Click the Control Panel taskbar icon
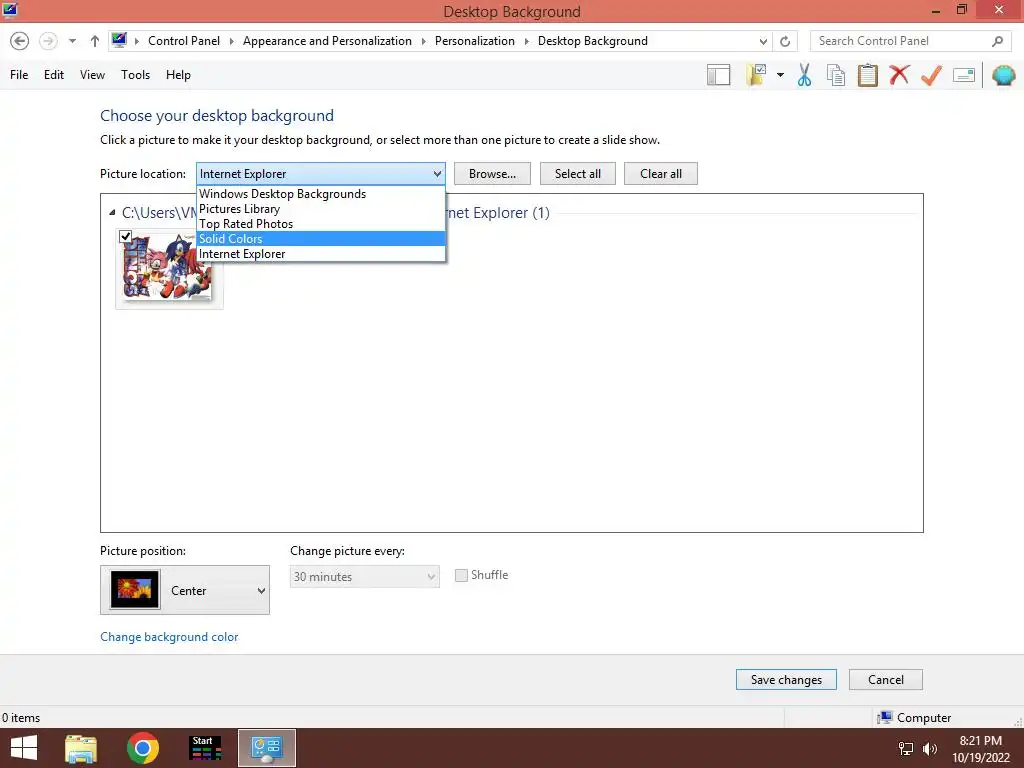This screenshot has height=768, width=1024. coord(266,748)
